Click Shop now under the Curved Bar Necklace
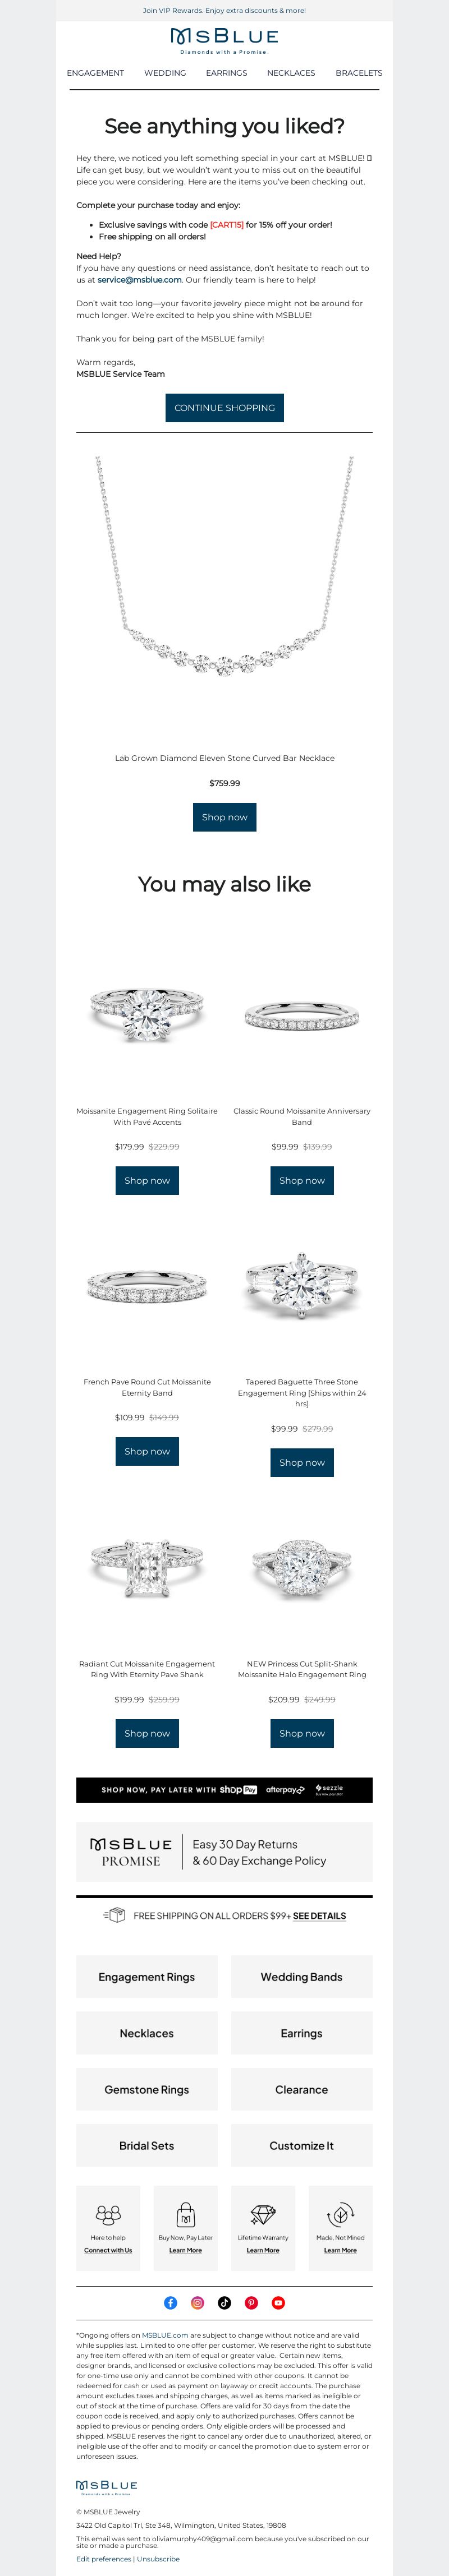 click(224, 817)
